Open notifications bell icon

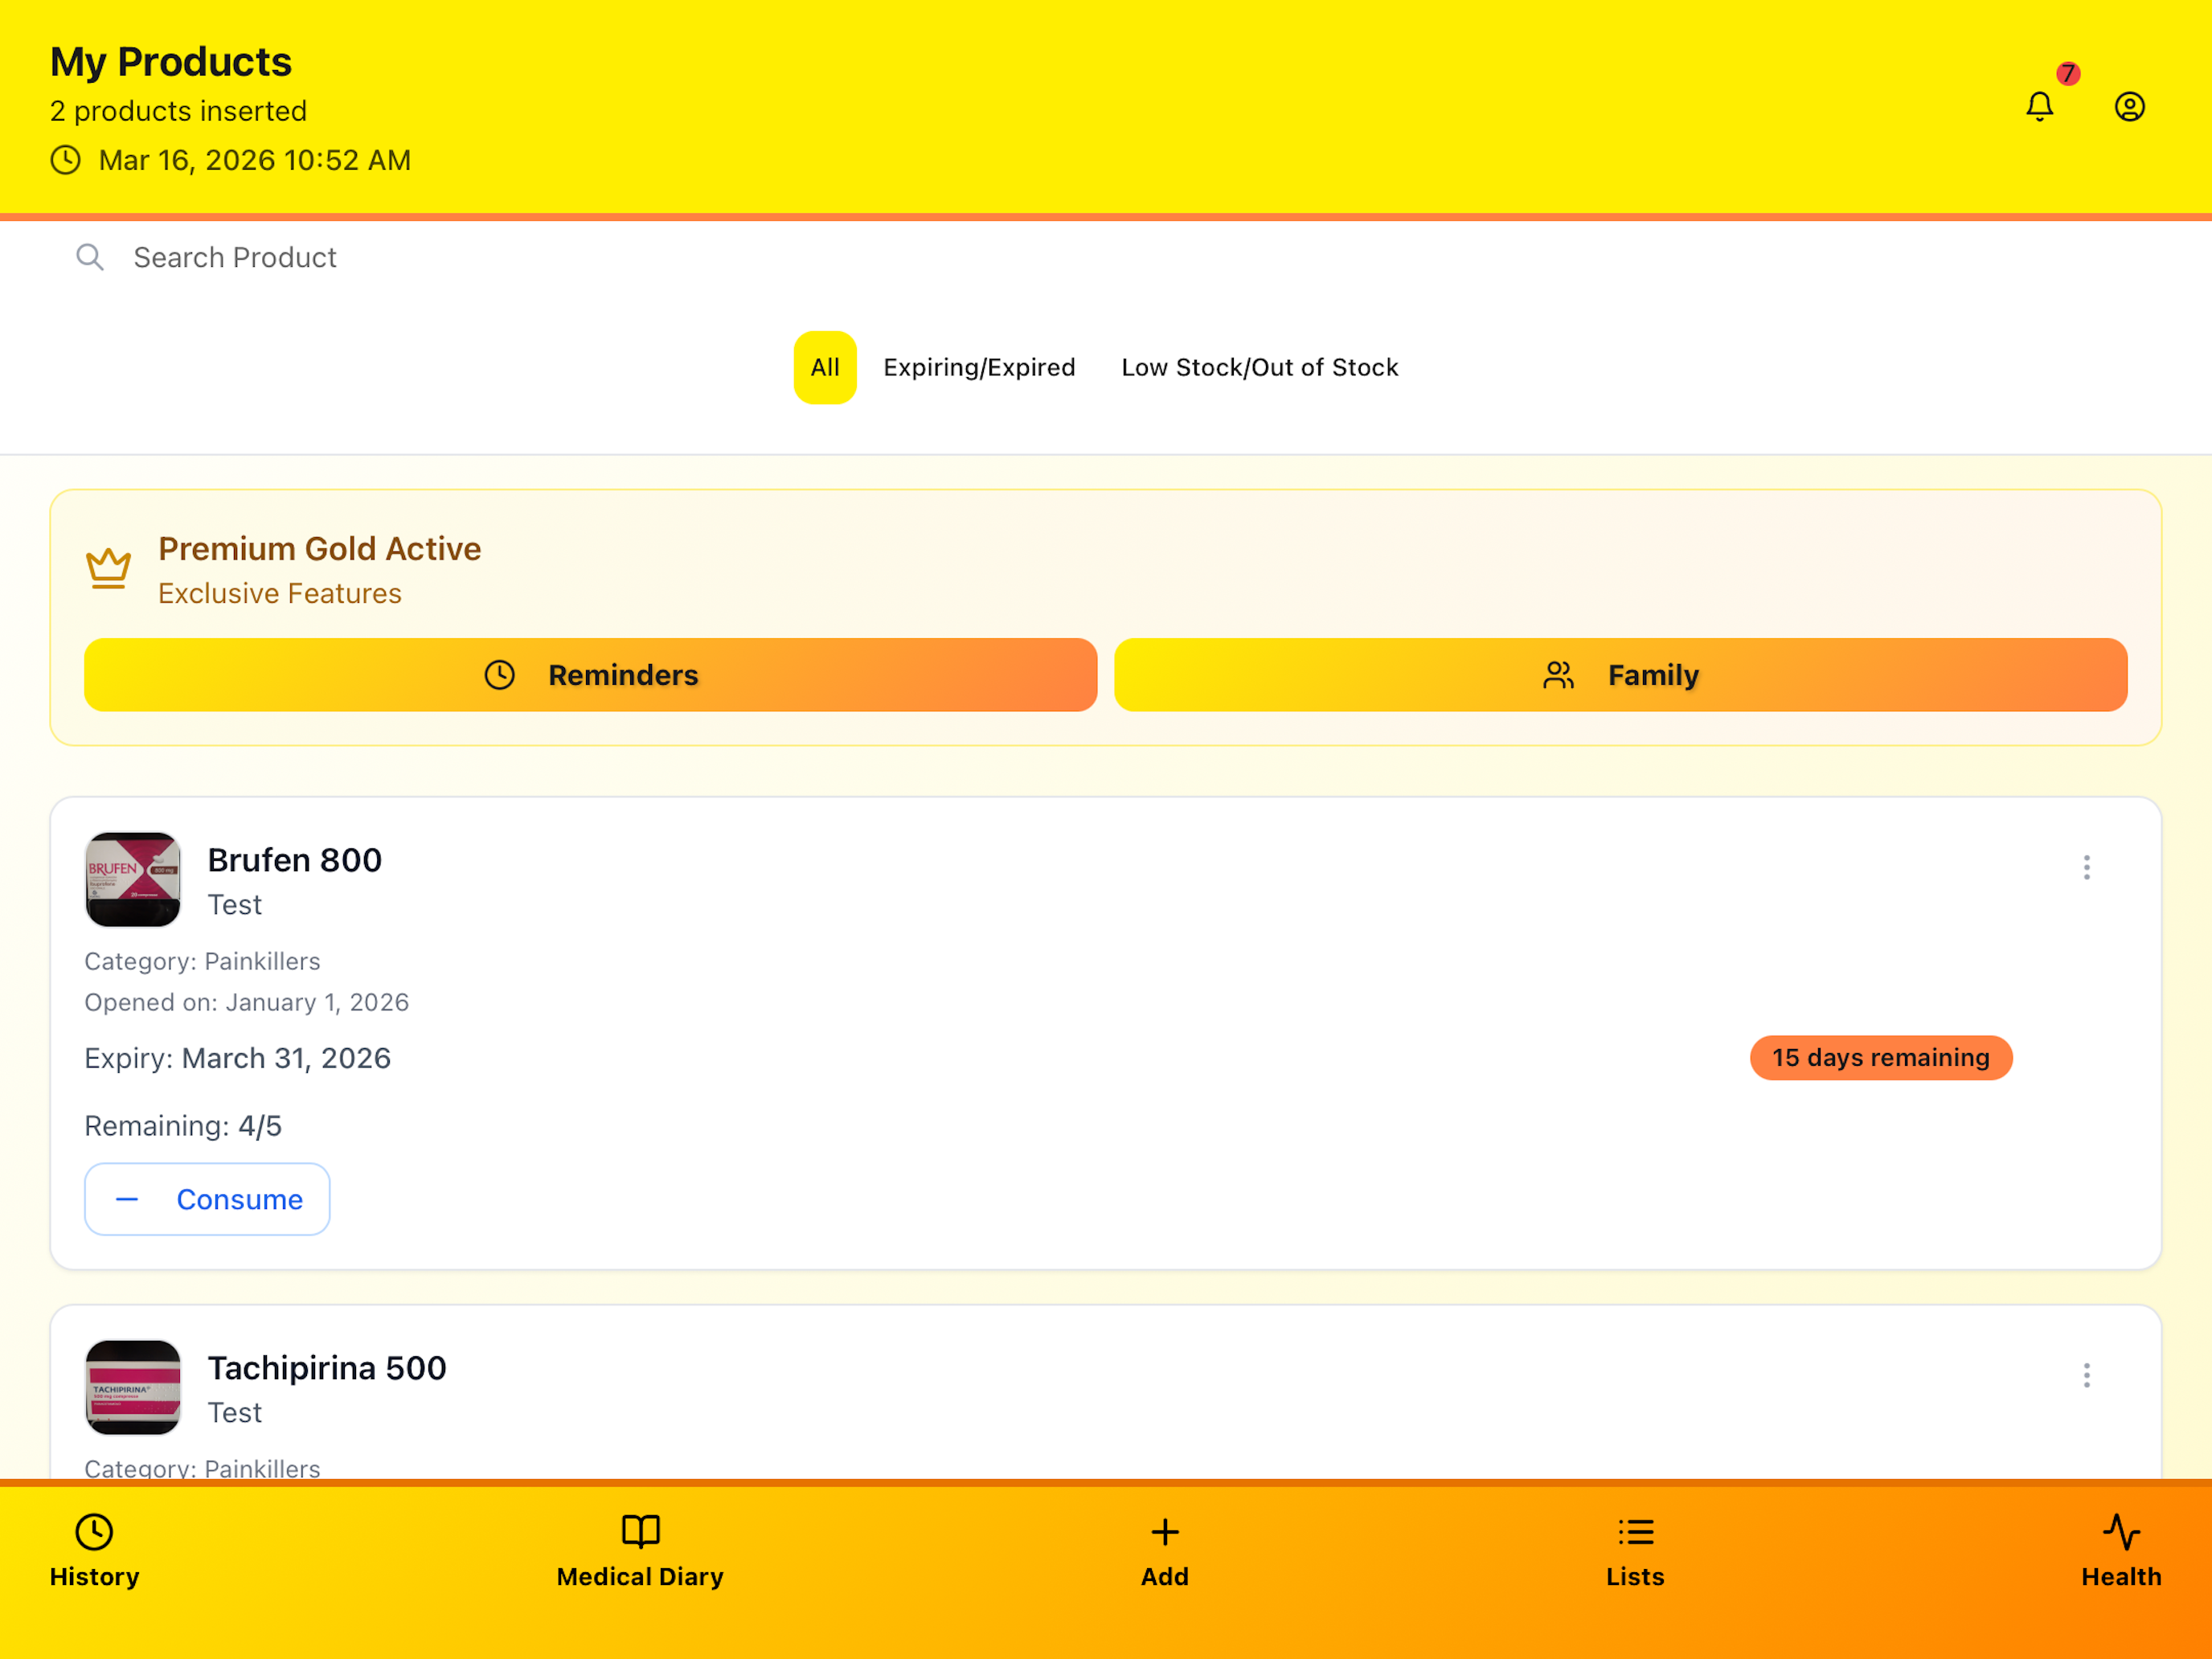[2039, 107]
